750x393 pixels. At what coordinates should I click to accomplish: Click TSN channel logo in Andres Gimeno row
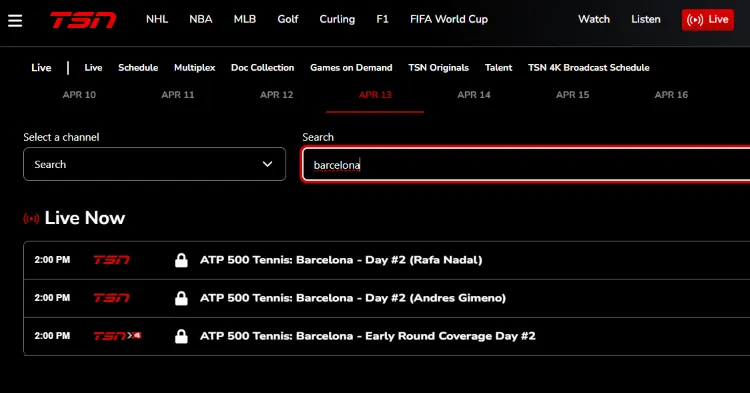(111, 298)
